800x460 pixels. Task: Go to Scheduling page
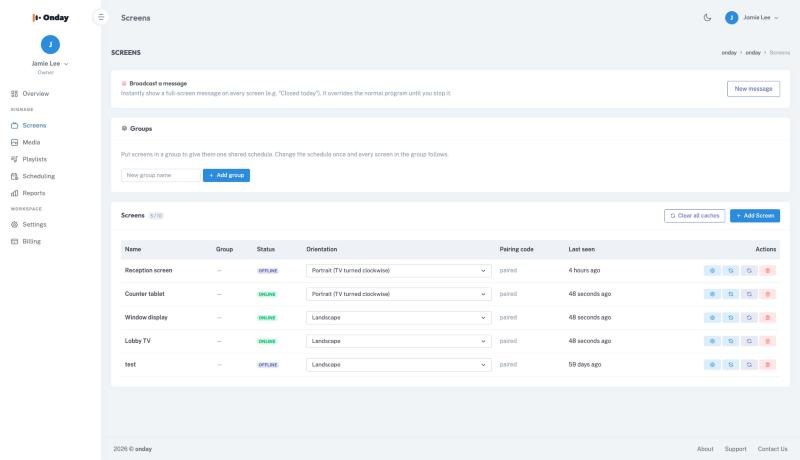tap(38, 176)
